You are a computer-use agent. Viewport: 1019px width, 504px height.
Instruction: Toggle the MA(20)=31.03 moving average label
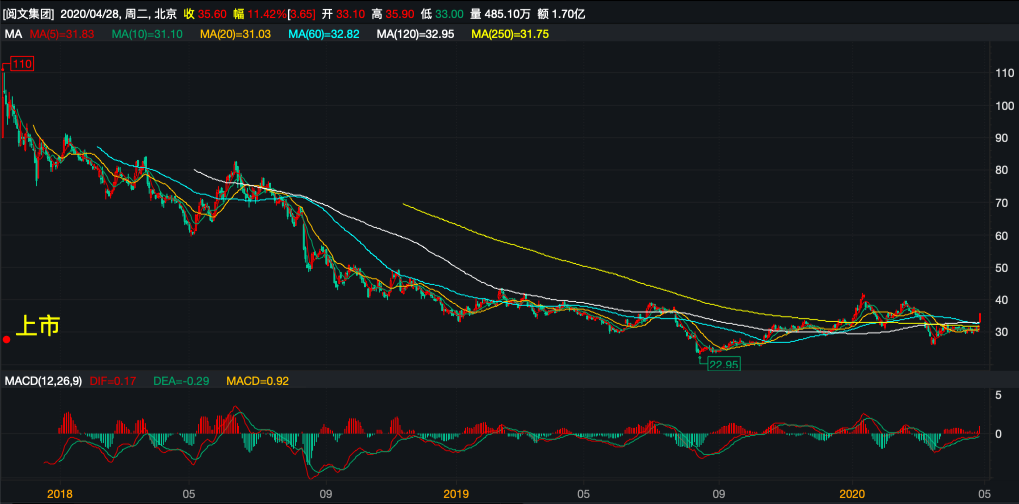(236, 34)
